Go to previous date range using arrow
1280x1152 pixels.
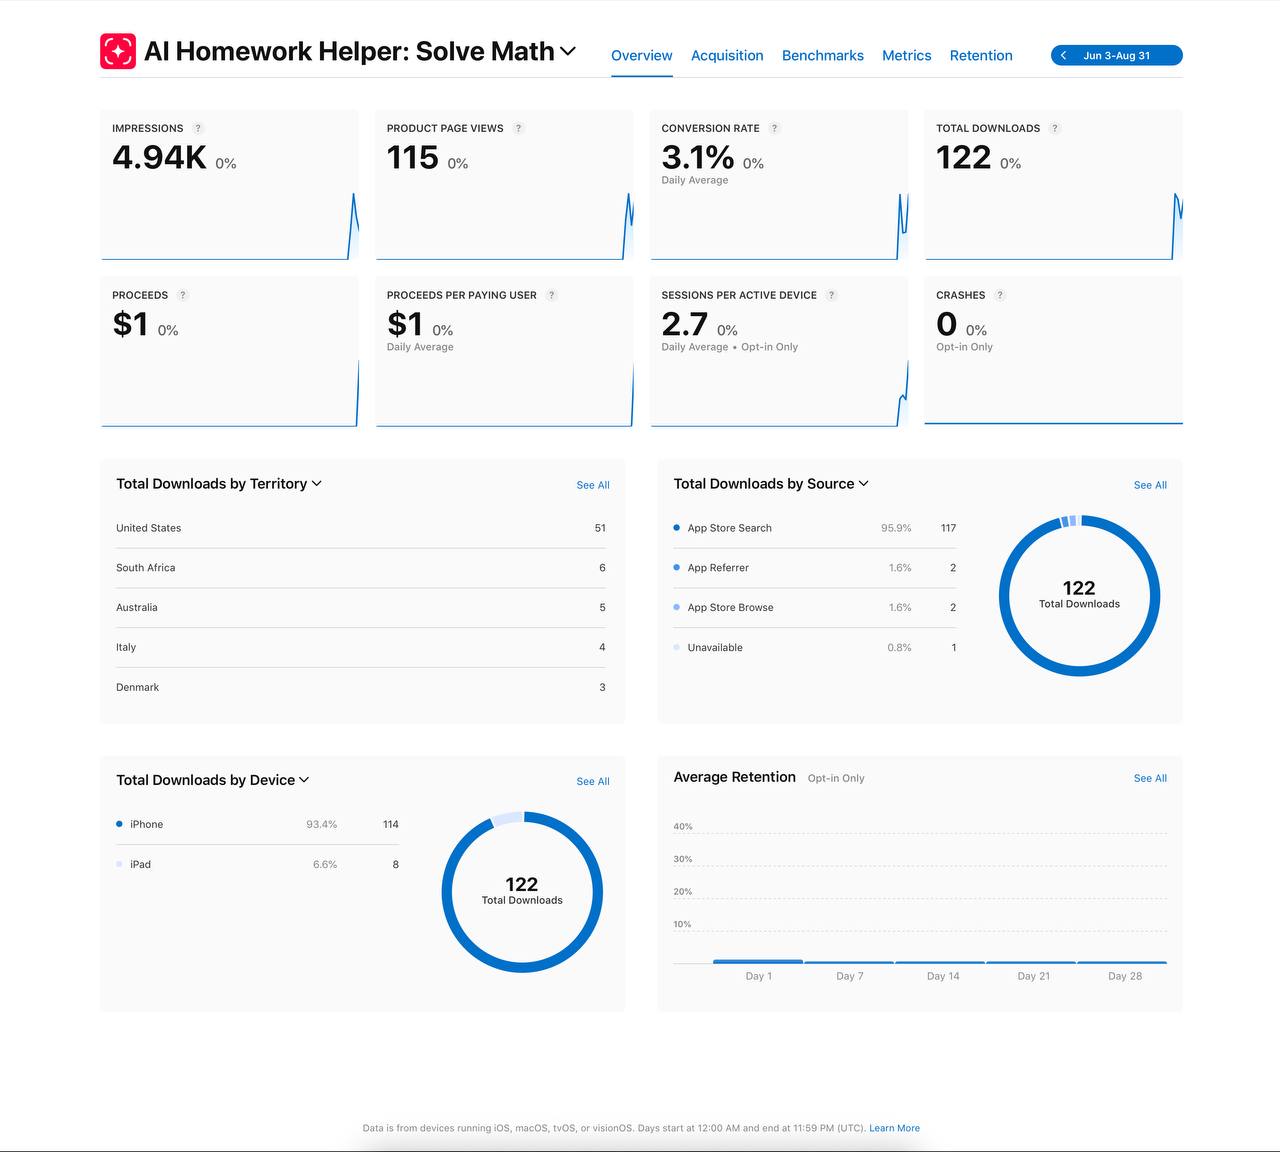[x=1064, y=56]
